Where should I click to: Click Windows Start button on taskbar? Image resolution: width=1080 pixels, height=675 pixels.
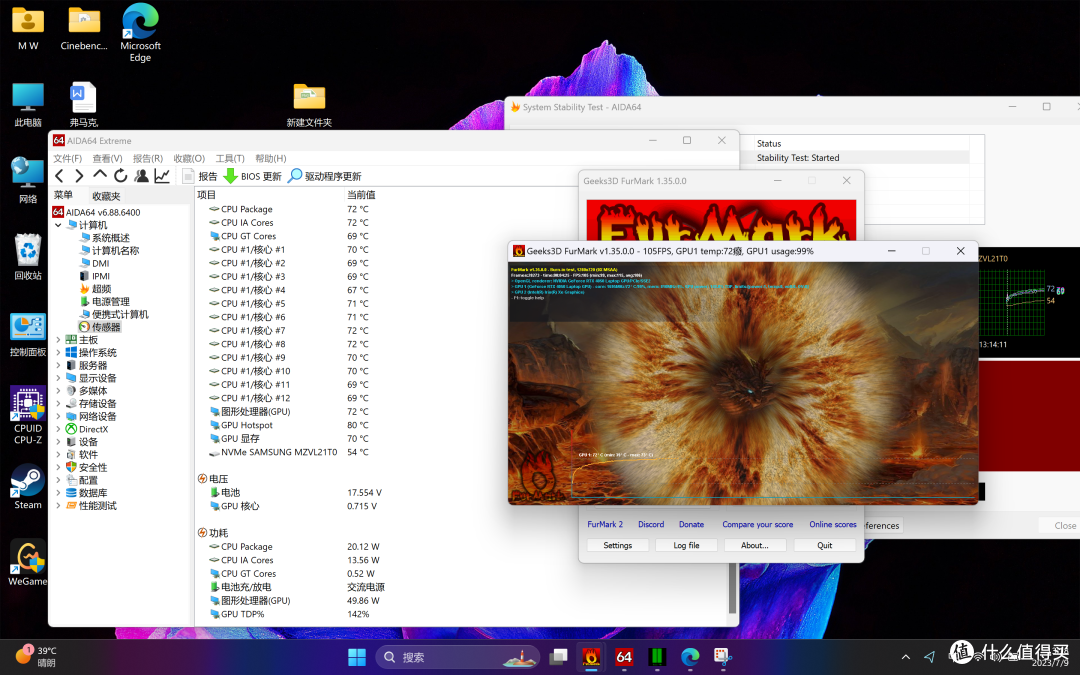point(357,657)
